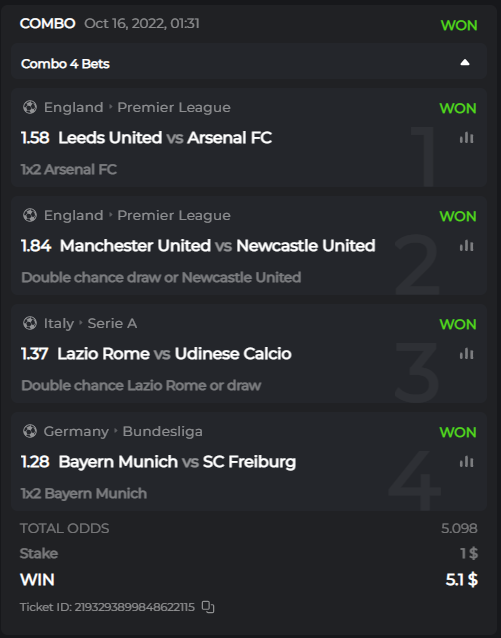Click the 1x2 Arsenal FC selection text
Viewport: 501px width, 638px height.
tap(69, 169)
